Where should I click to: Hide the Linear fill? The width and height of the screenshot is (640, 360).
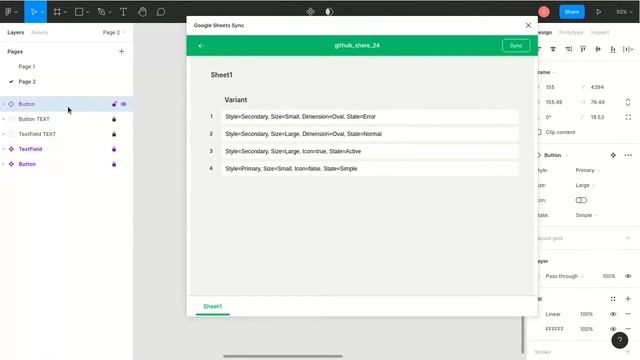pos(613,314)
